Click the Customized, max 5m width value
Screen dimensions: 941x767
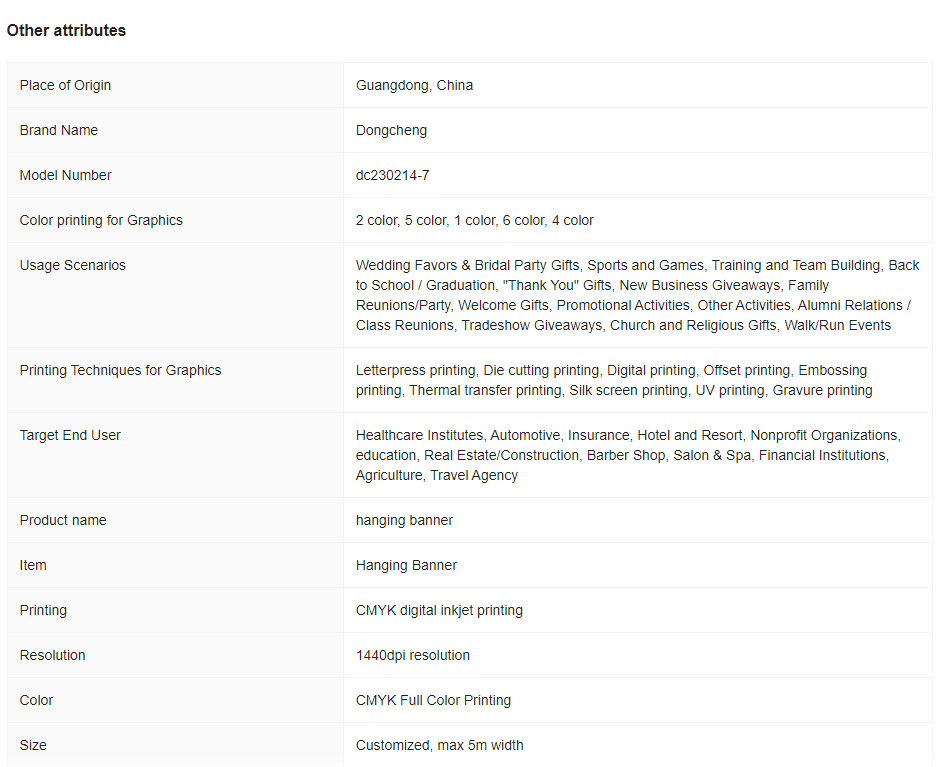pos(439,745)
